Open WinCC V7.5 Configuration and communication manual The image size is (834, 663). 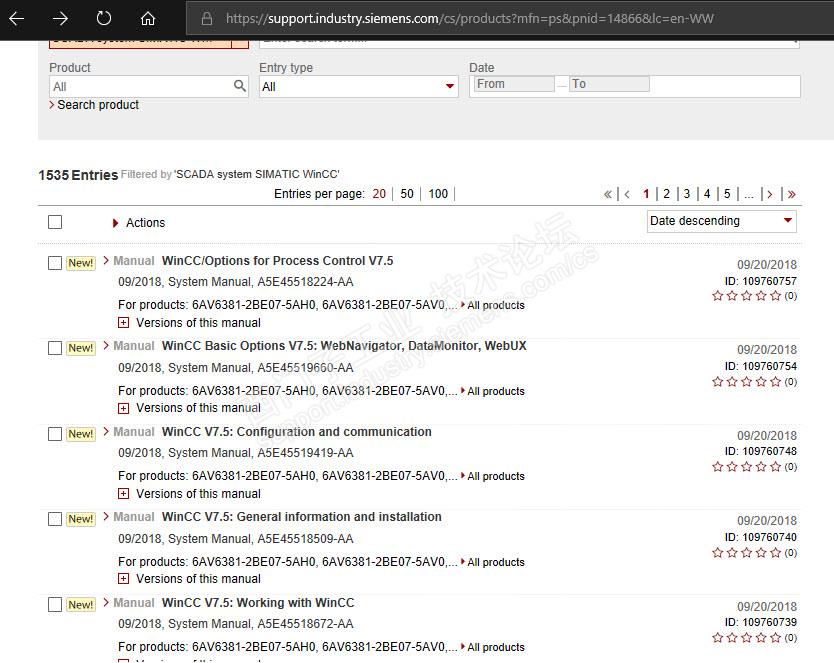point(296,432)
